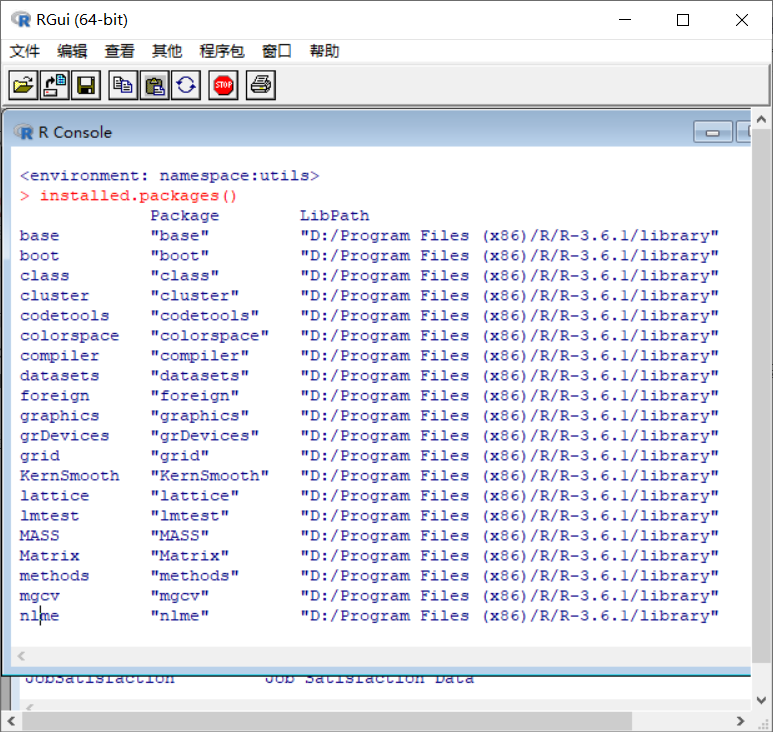Screen dimensions: 773x732
Task: Open the 文件 menu
Action: click(25, 51)
